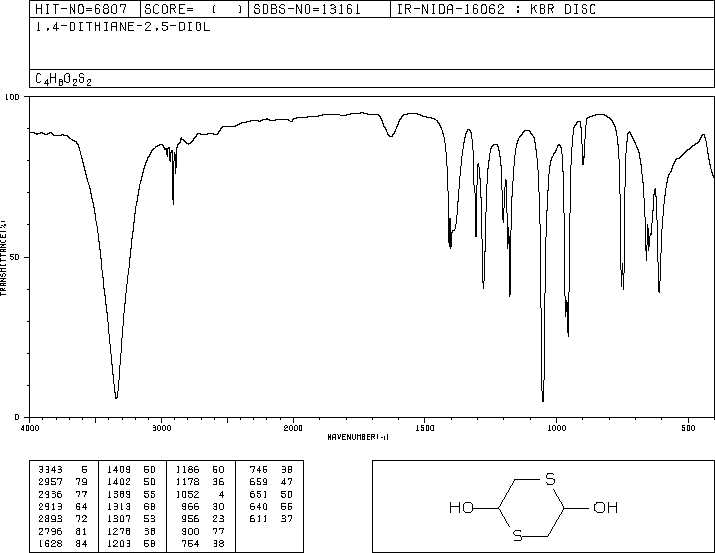Click the WAVENUMBER axis title
Viewport: 715px width, 553px height.
tap(358, 437)
